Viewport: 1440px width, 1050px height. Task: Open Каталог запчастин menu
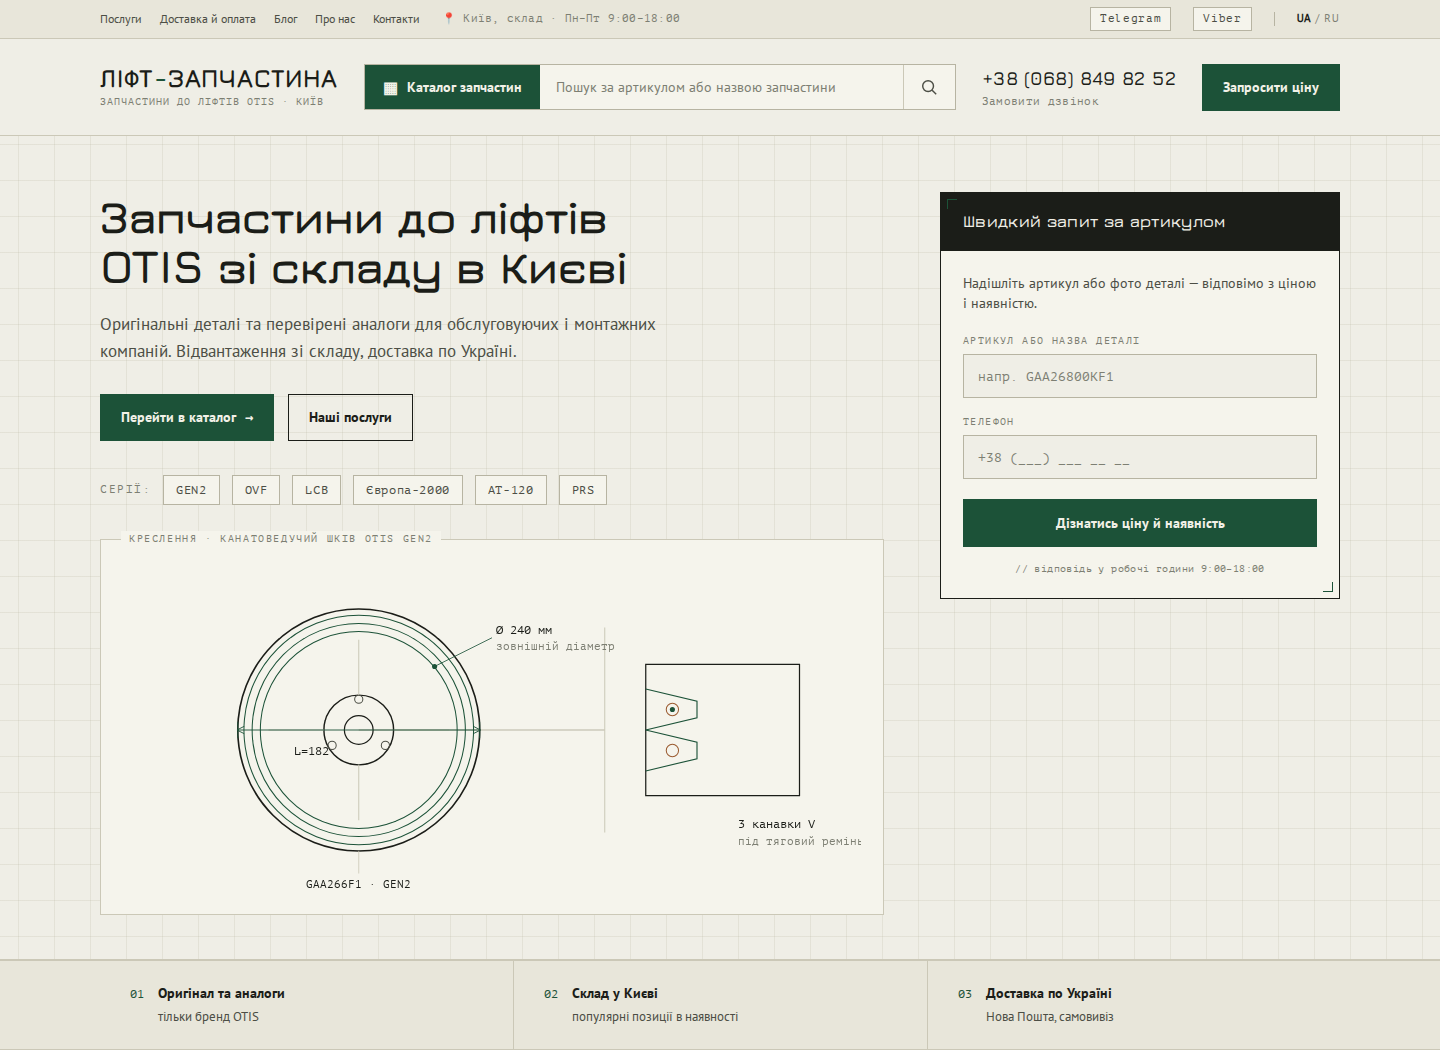tap(452, 87)
